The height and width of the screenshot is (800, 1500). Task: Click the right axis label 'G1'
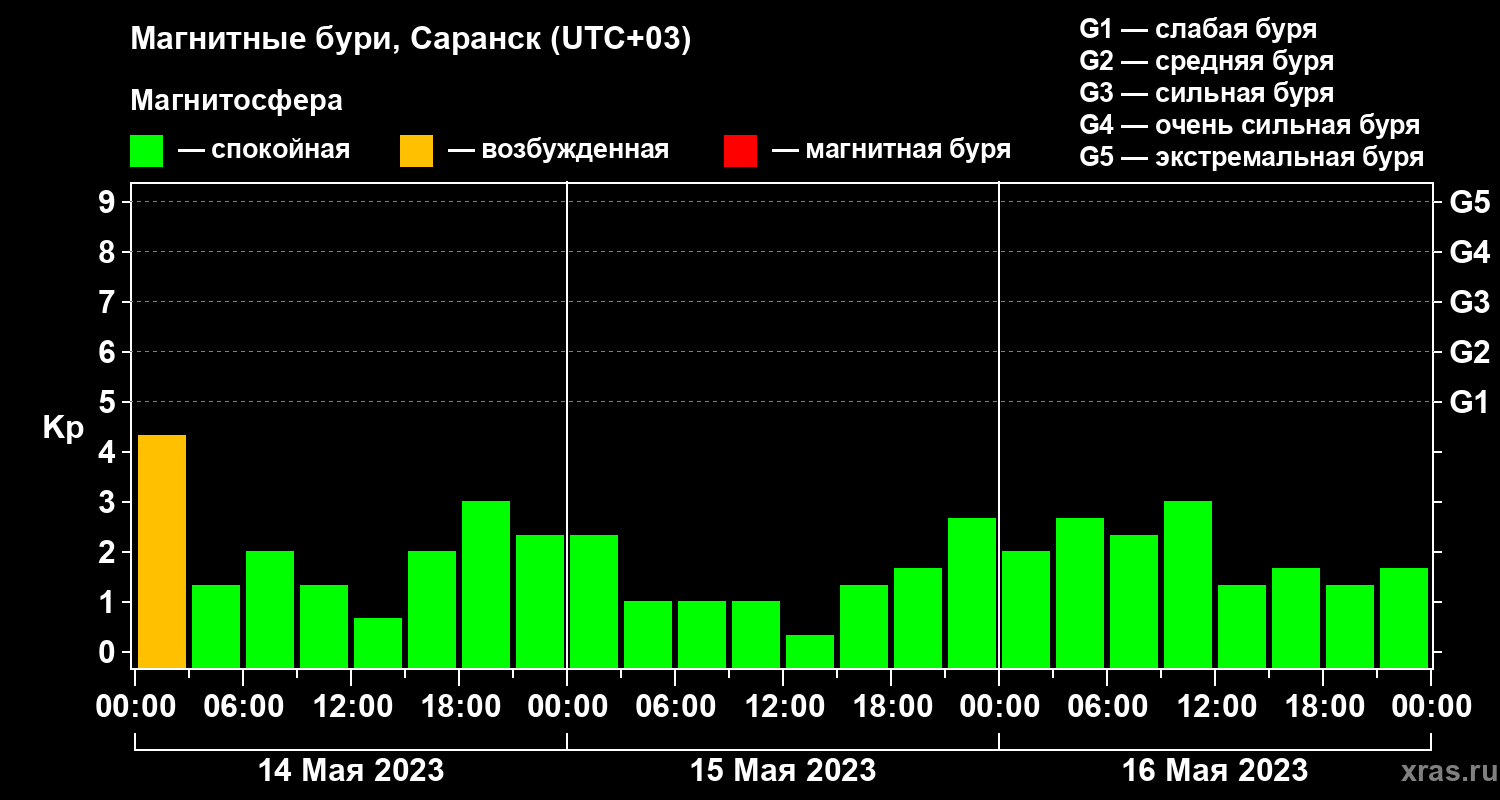(x=1469, y=402)
